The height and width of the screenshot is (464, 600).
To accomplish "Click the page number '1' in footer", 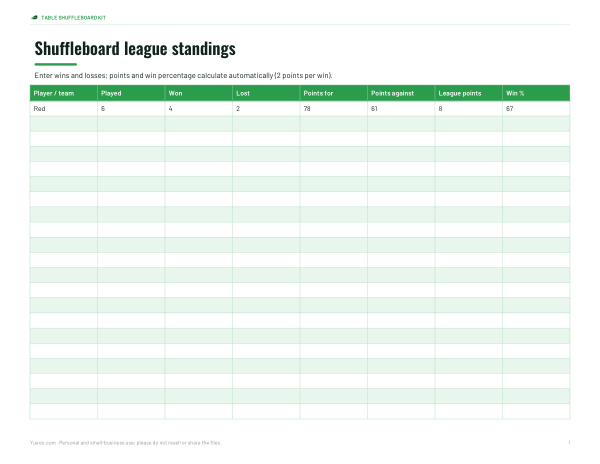I will [x=569, y=443].
